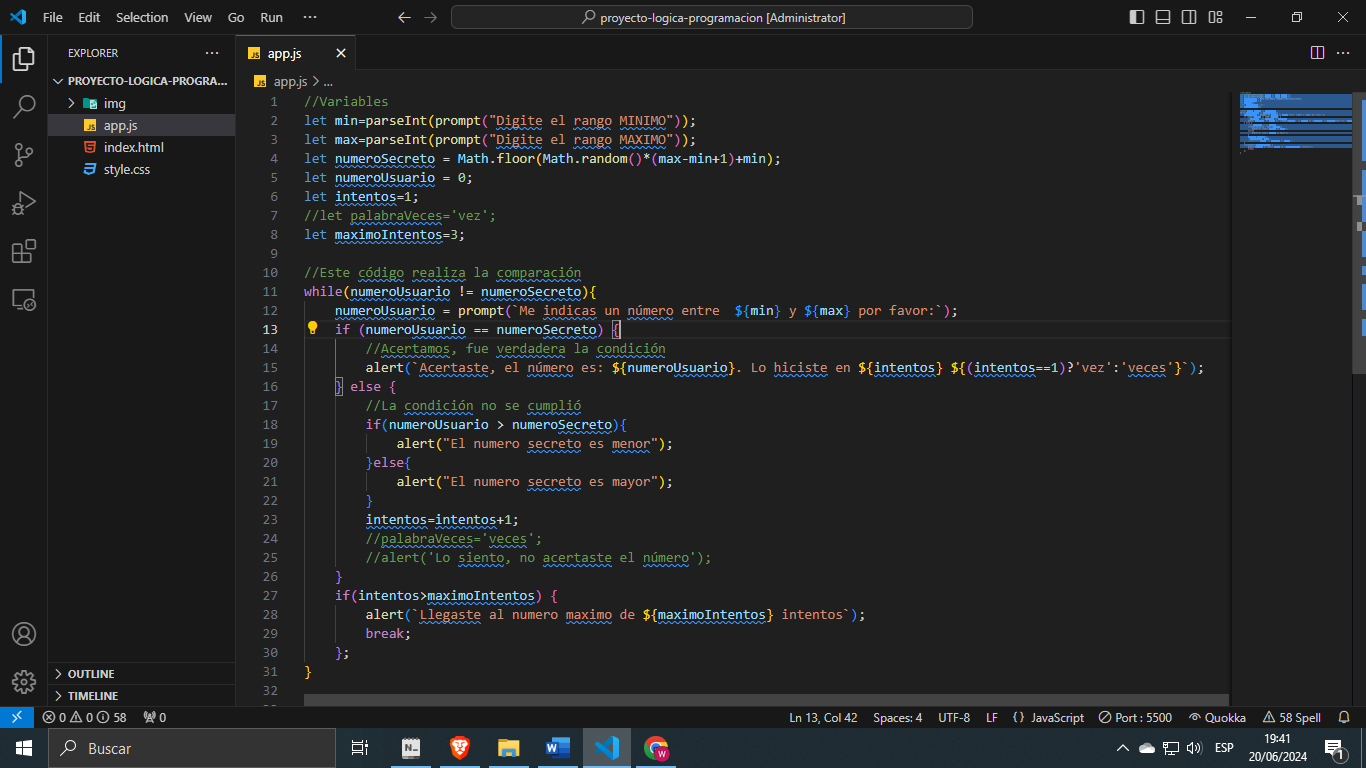Split the editor to the right

(1317, 53)
